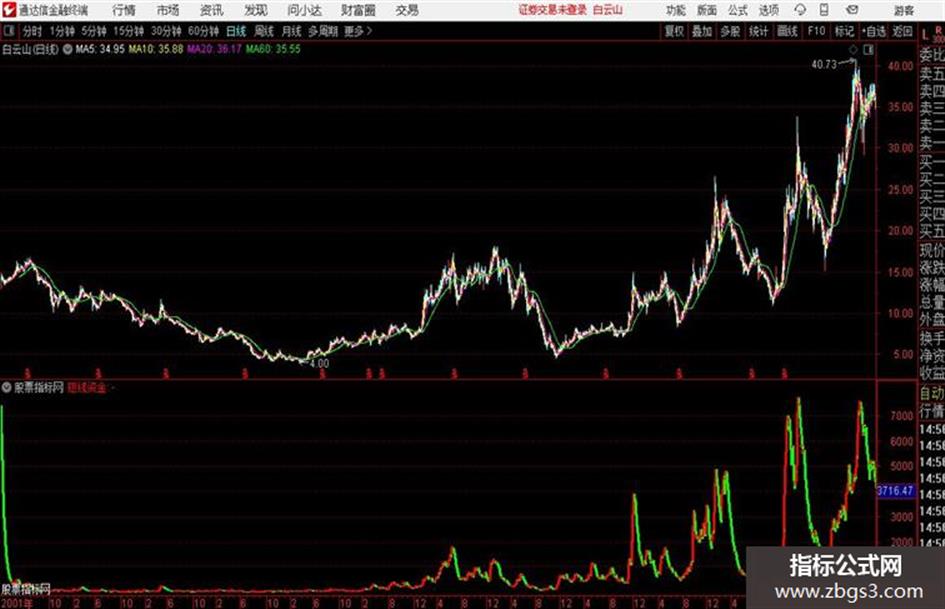Switch to the 15分钟 period tab
This screenshot has width=945, height=609.
pos(129,31)
